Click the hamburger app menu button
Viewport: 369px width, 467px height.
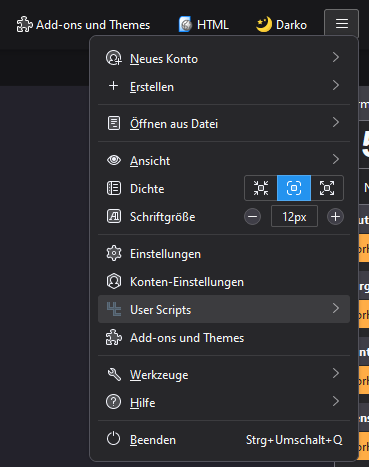(x=341, y=24)
